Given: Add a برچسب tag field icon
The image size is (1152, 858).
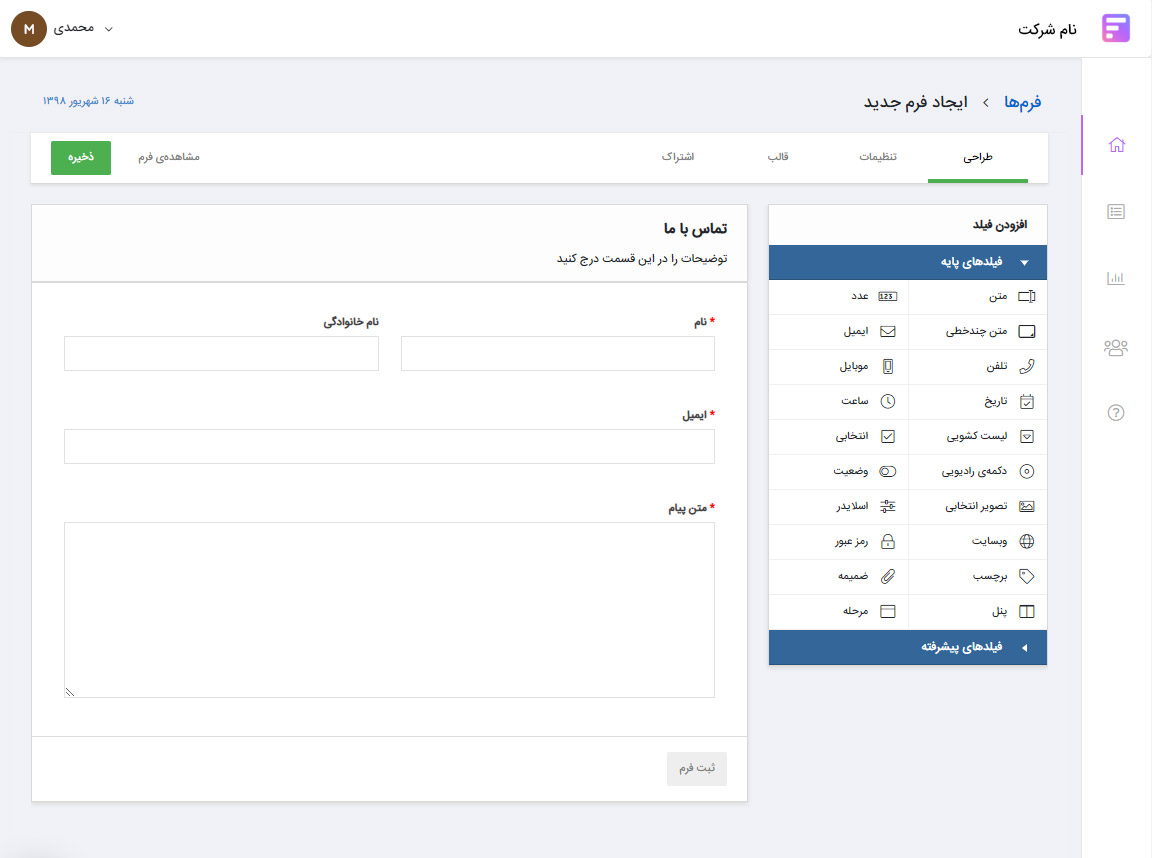Looking at the screenshot, I should pyautogui.click(x=1027, y=577).
